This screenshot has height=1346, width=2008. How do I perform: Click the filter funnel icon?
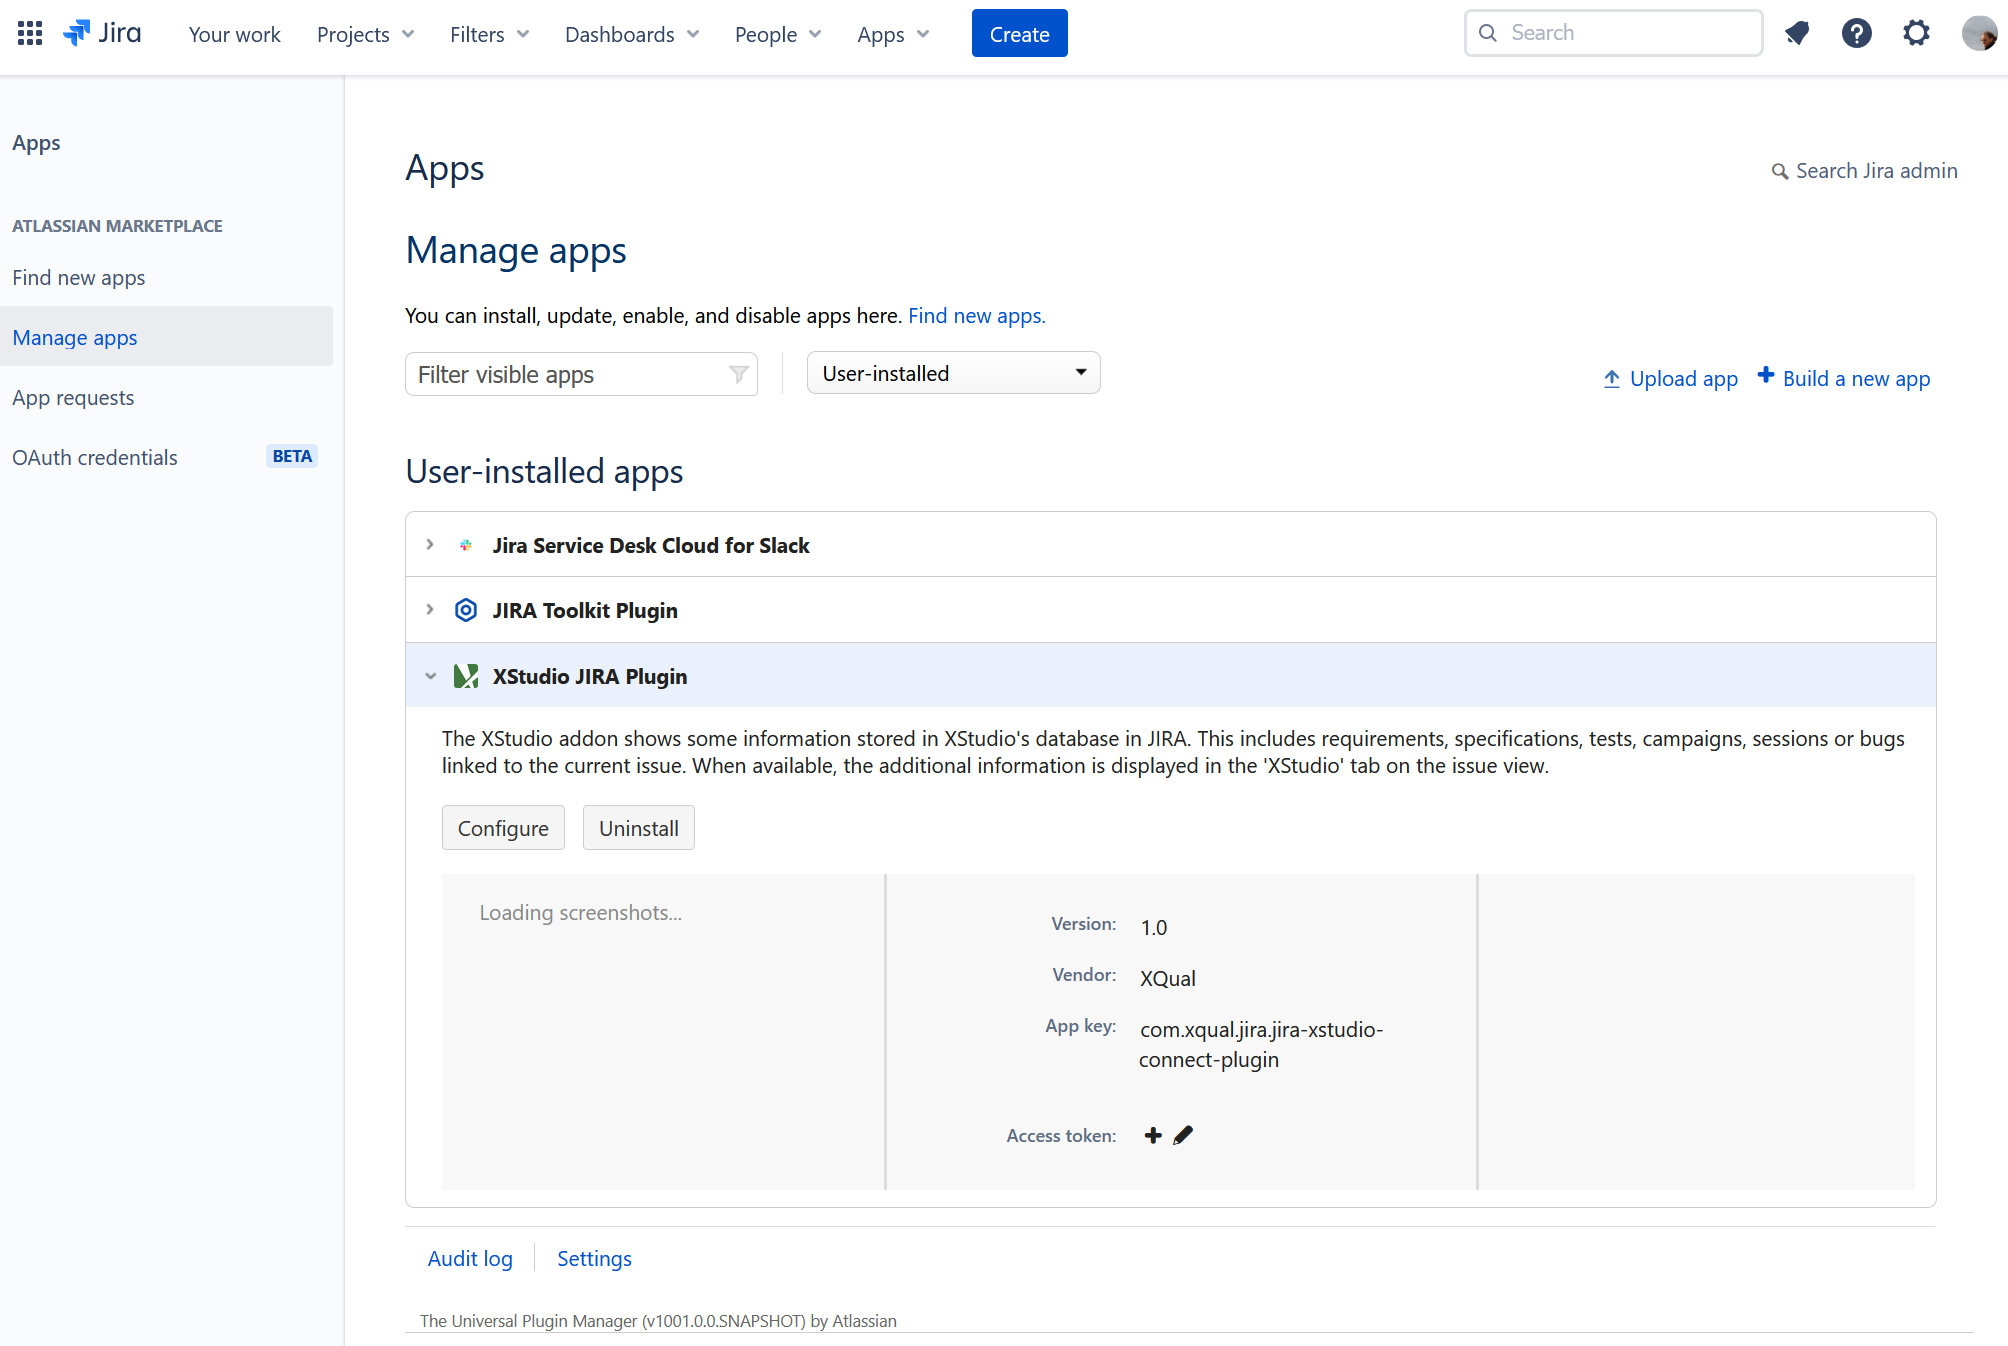[x=738, y=374]
